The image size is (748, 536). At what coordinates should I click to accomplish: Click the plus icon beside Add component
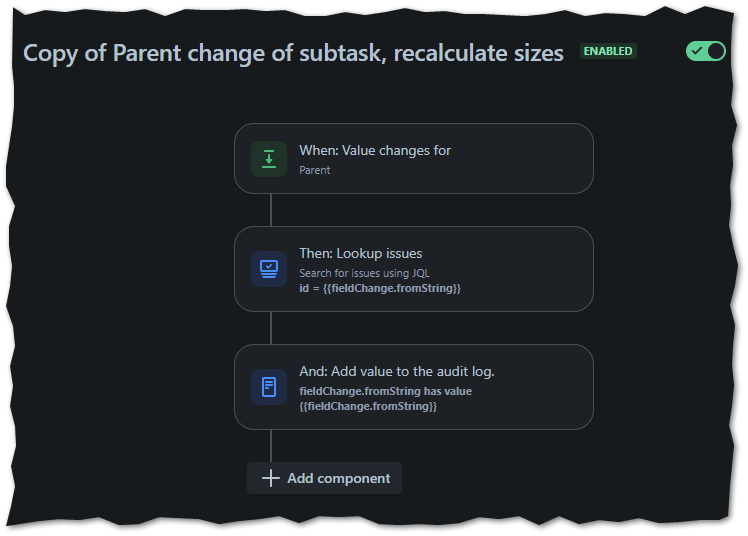pos(270,478)
